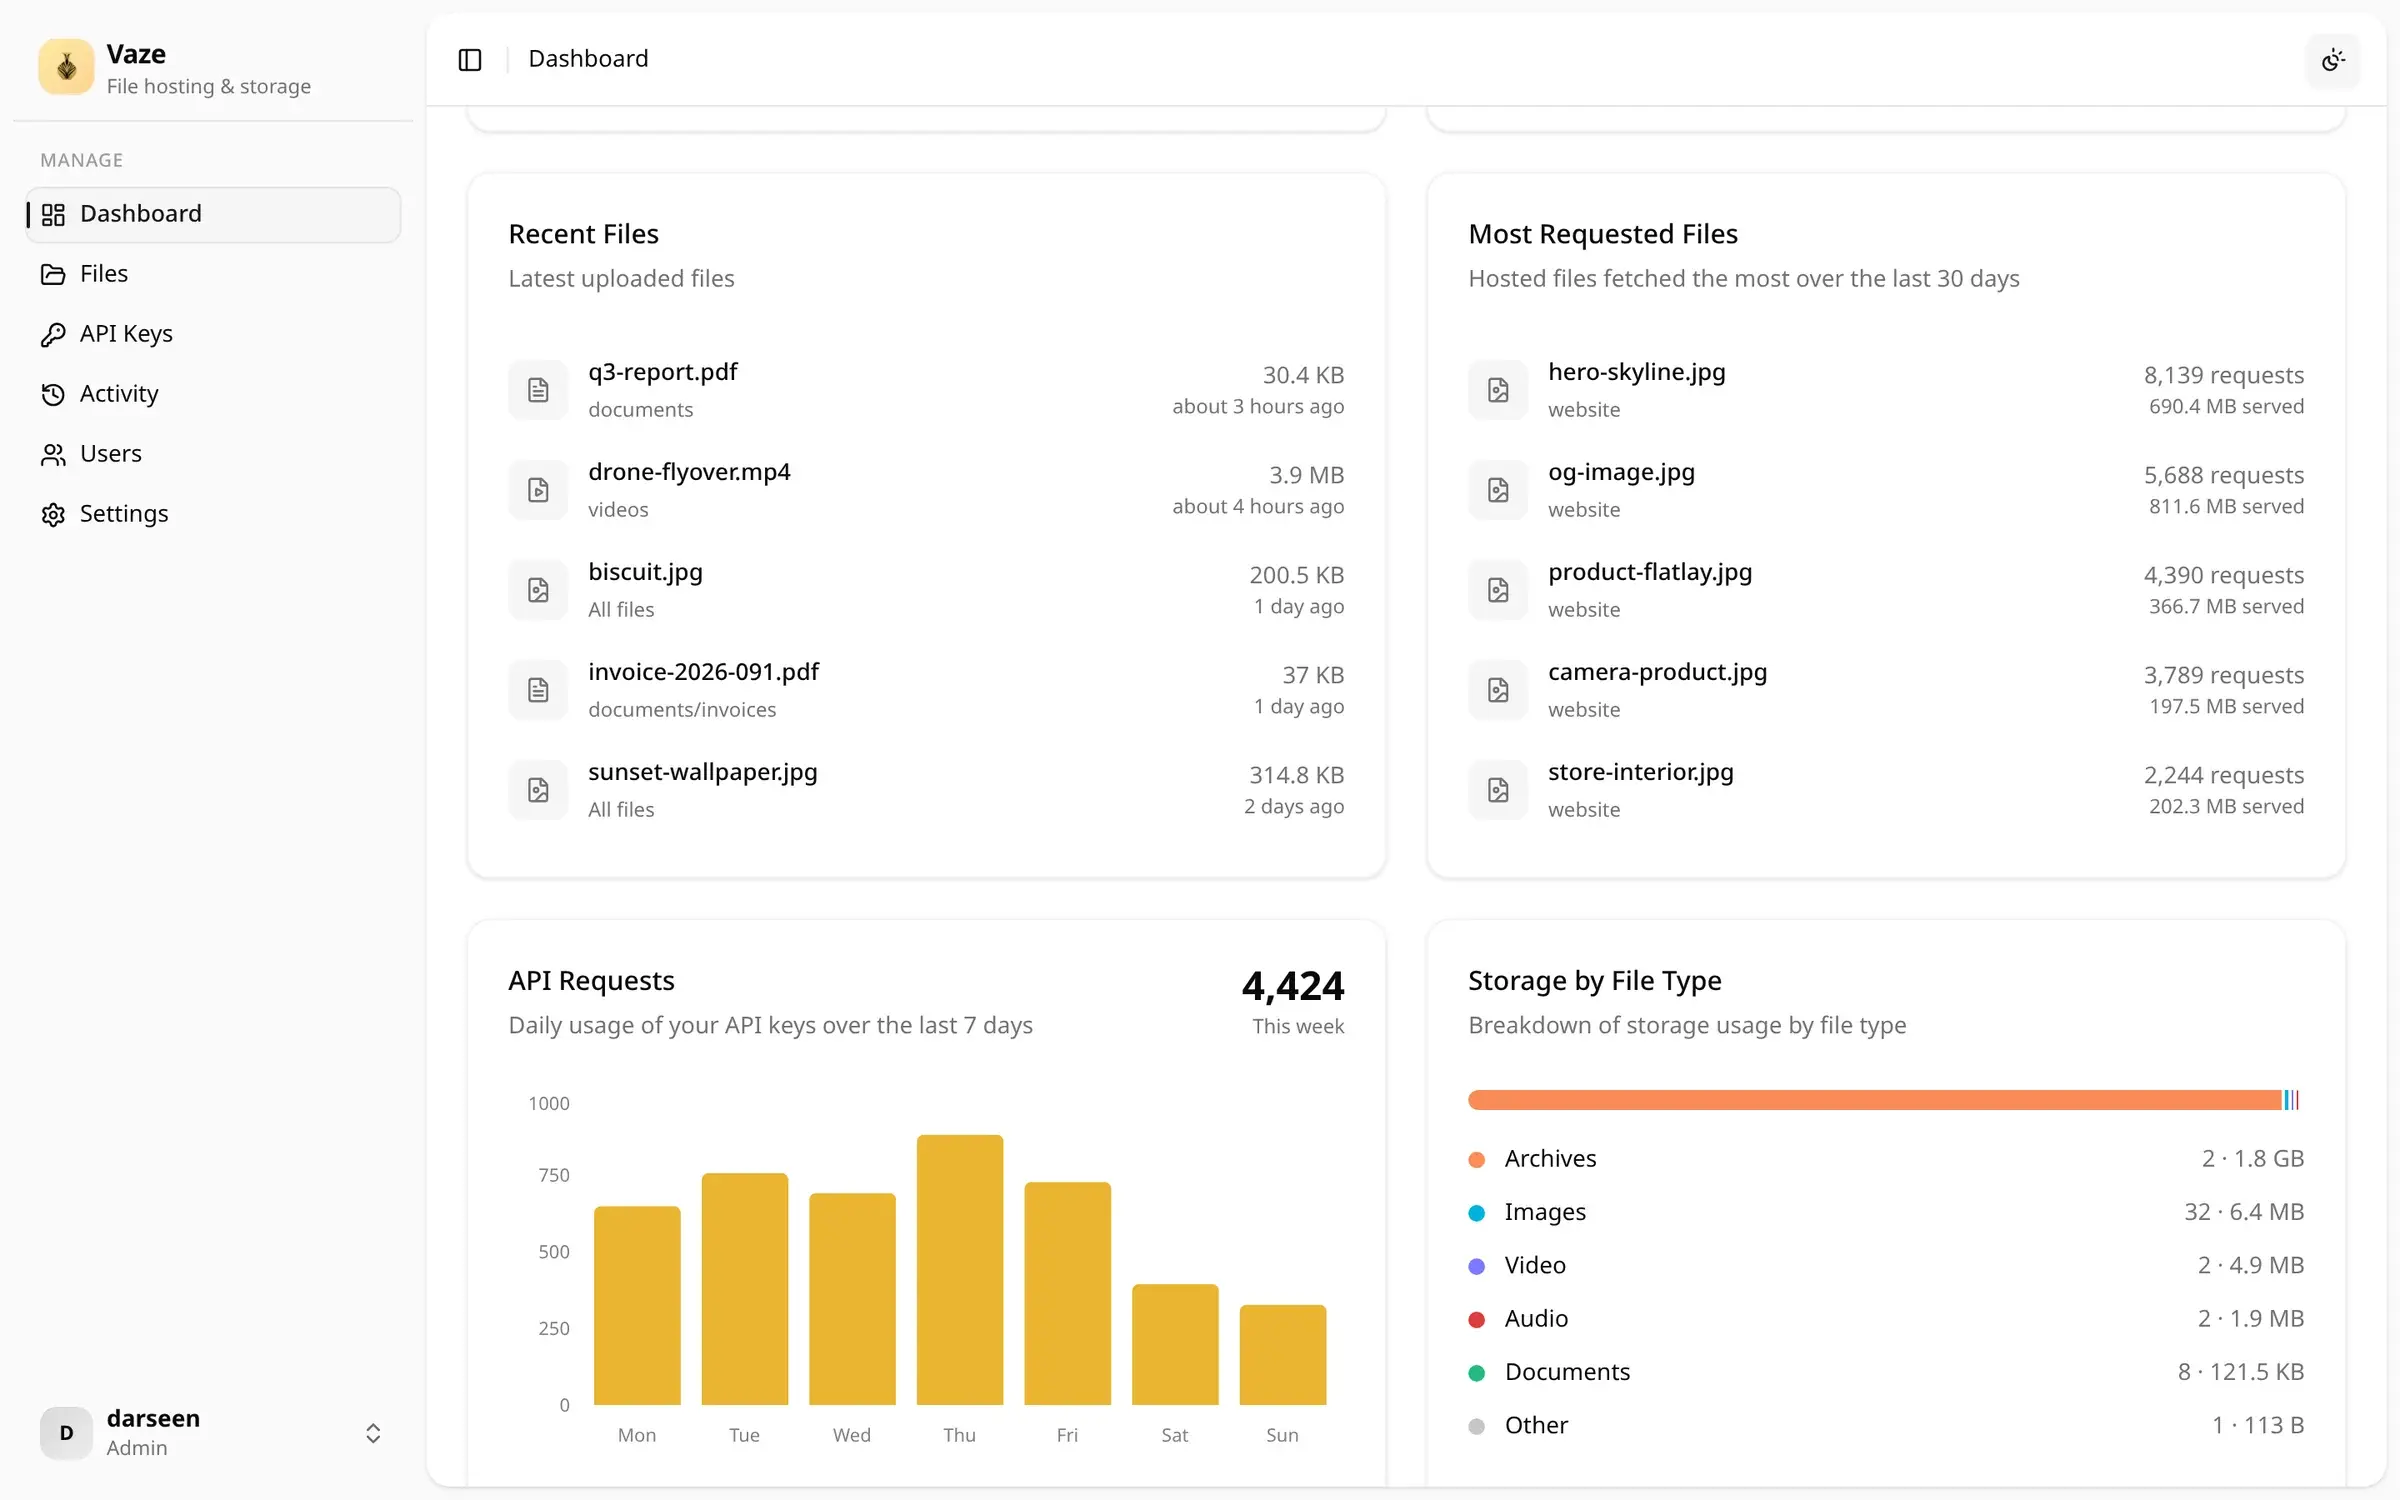
Task: Click the history clock icon beside Activity
Action: click(53, 395)
